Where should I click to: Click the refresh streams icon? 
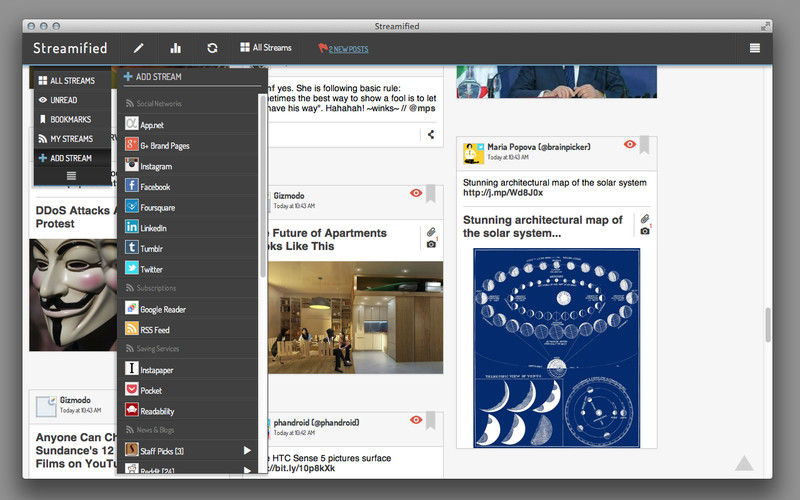click(x=212, y=48)
